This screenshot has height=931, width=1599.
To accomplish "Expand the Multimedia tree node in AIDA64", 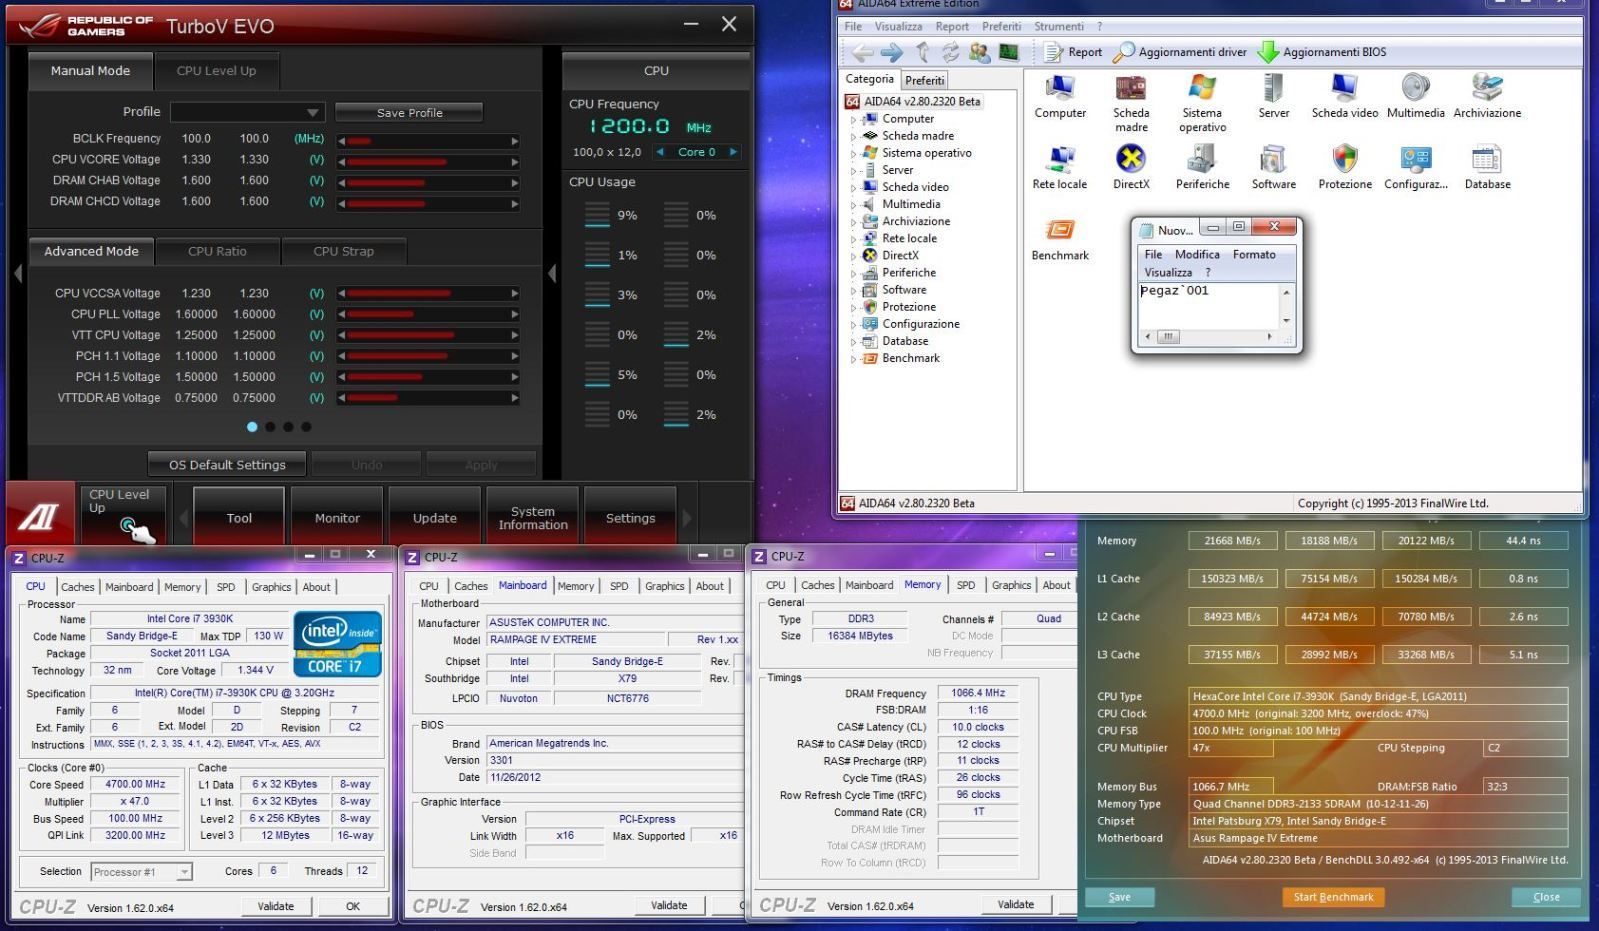I will (x=853, y=204).
